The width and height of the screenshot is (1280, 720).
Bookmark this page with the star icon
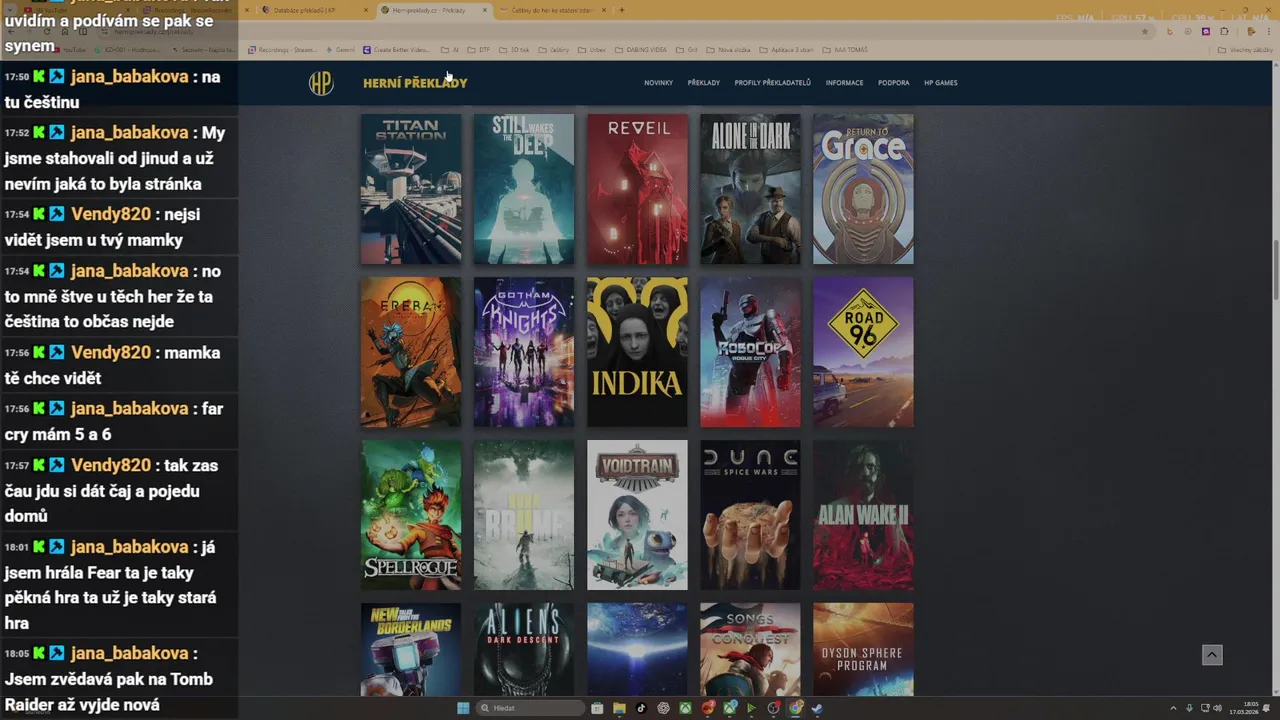coord(1145,31)
